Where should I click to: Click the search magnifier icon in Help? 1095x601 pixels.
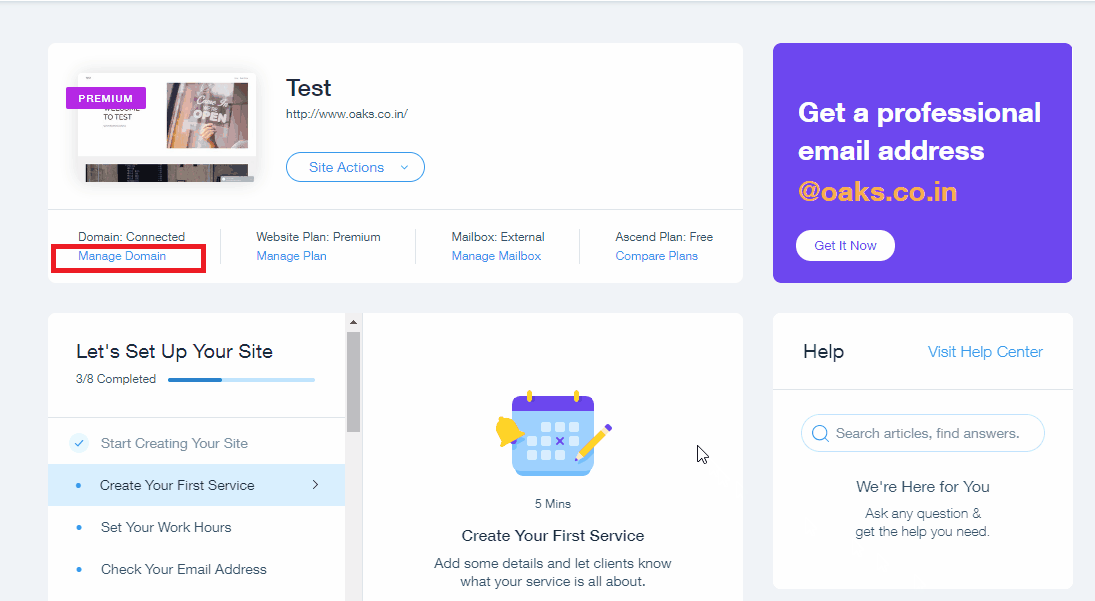click(x=820, y=433)
